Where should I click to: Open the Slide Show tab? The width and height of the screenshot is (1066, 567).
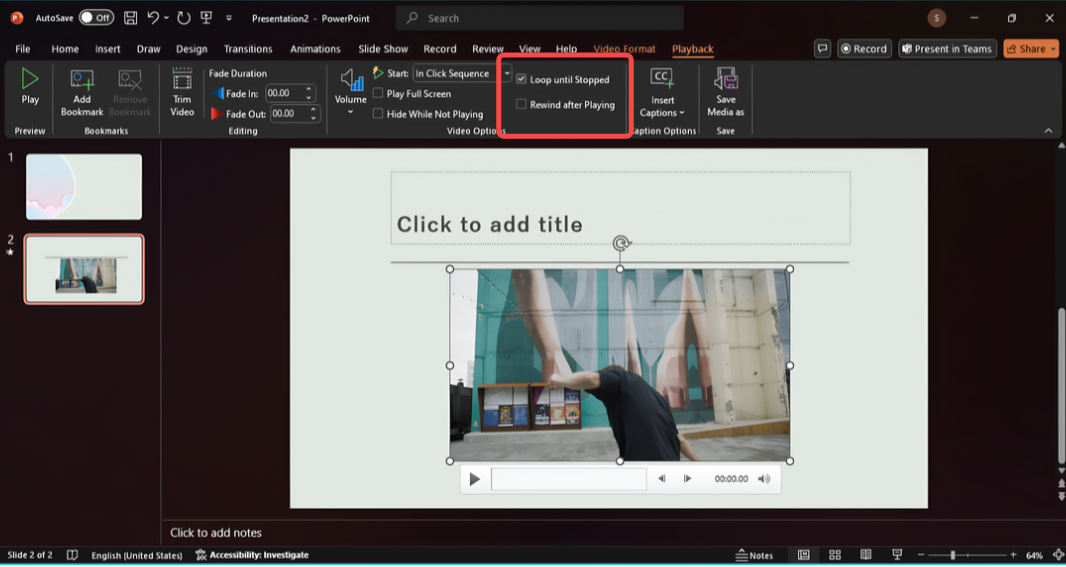pyautogui.click(x=383, y=49)
